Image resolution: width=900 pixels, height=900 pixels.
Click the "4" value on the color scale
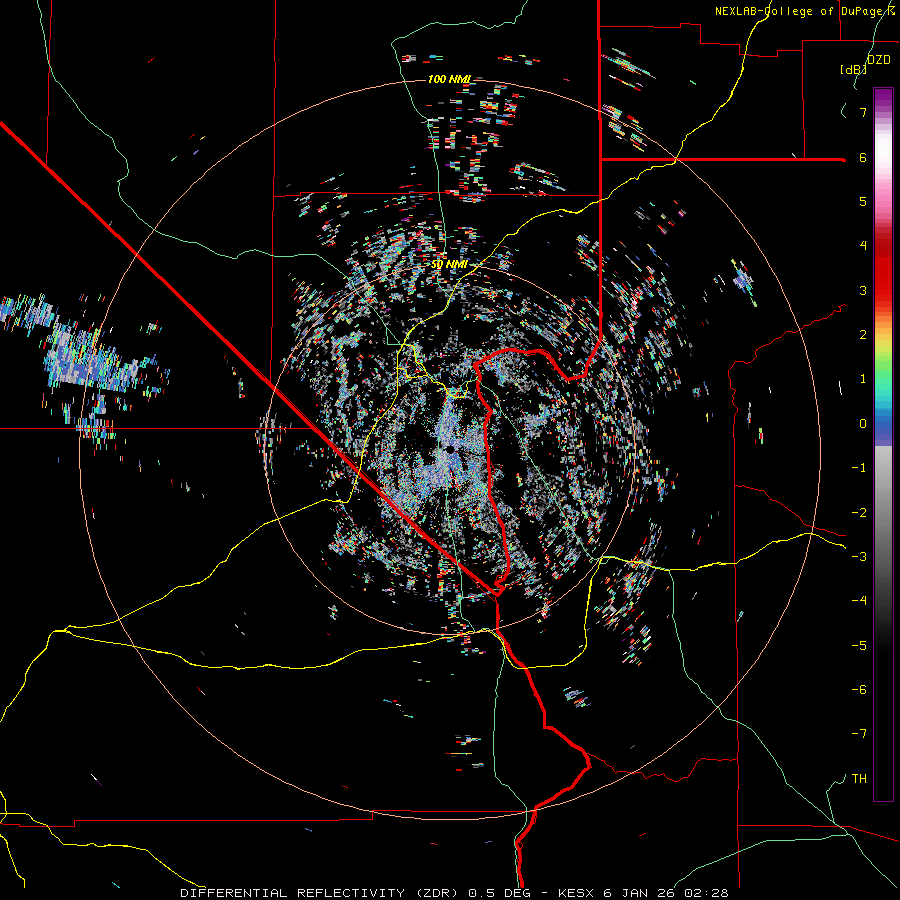pyautogui.click(x=863, y=246)
